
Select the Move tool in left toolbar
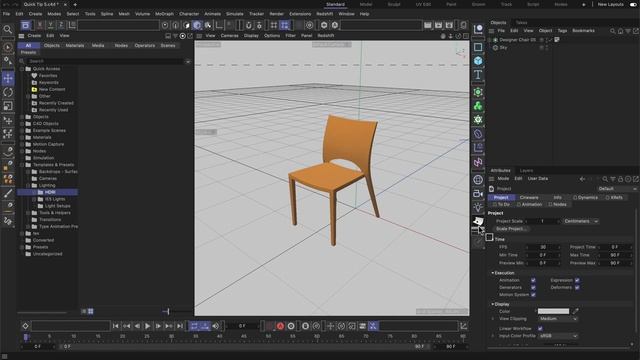point(8,78)
